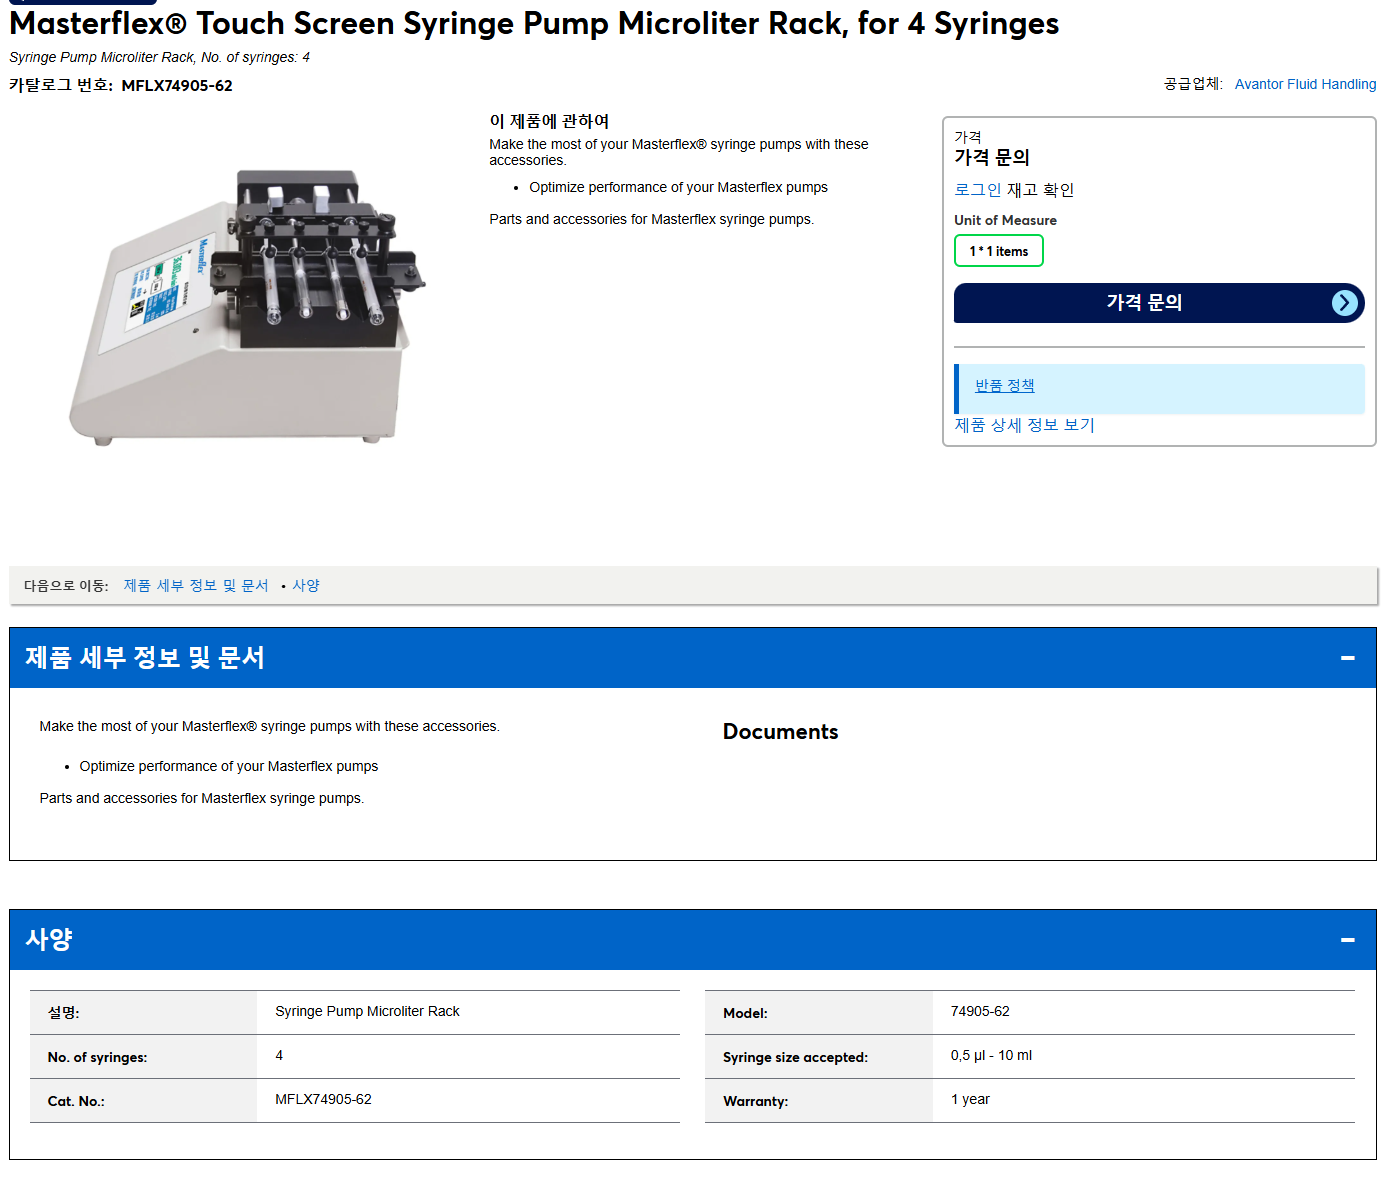The image size is (1384, 1180).
Task: Select the syringe size value 0,5 µl - 10 ml
Action: click(x=991, y=1056)
